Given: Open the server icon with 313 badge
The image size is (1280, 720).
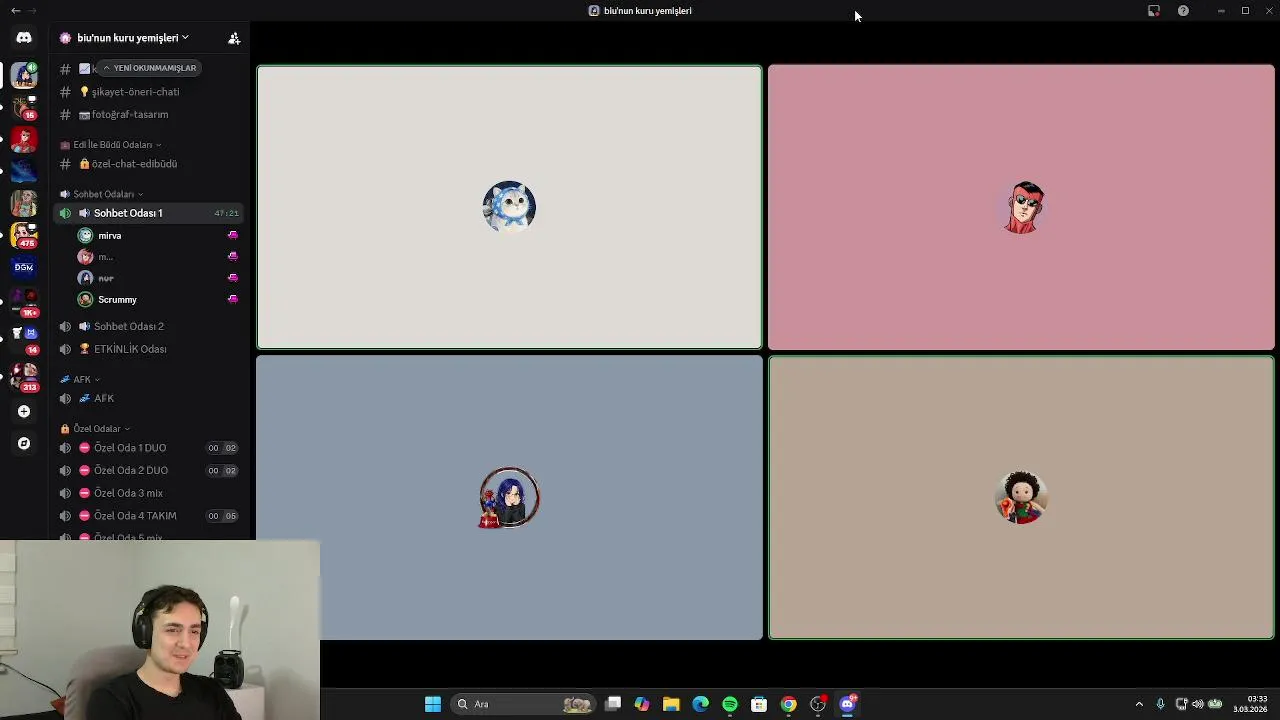Looking at the screenshot, I should 24,379.
